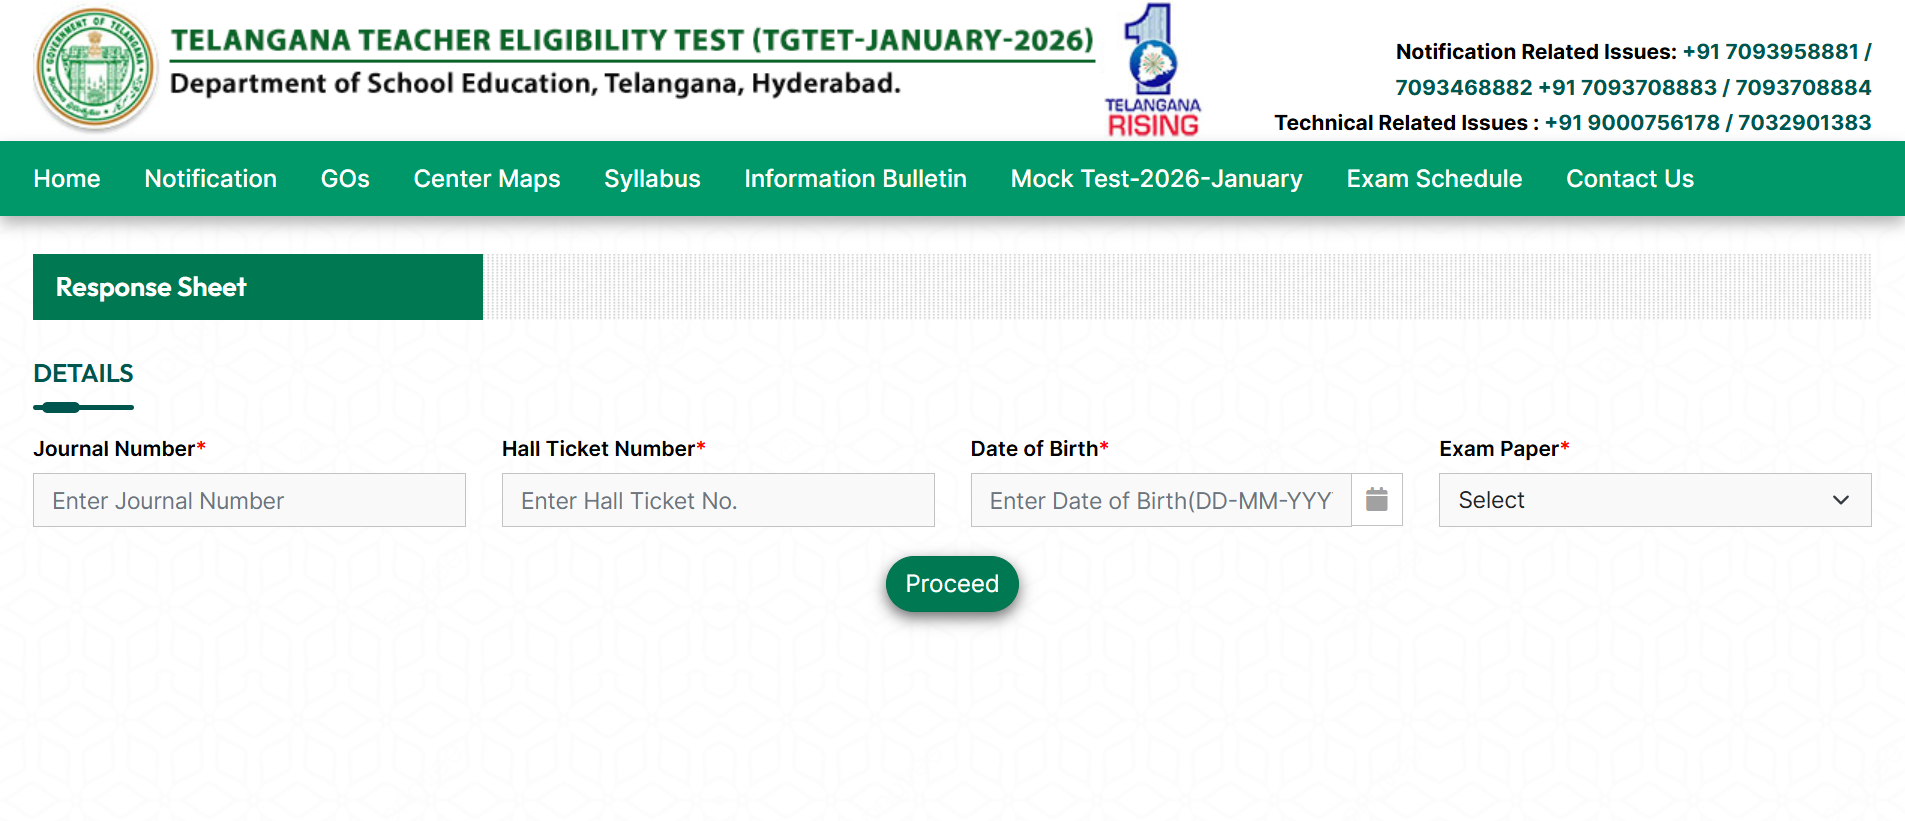Open the GOs menu item
This screenshot has height=821, width=1905.
pos(345,179)
